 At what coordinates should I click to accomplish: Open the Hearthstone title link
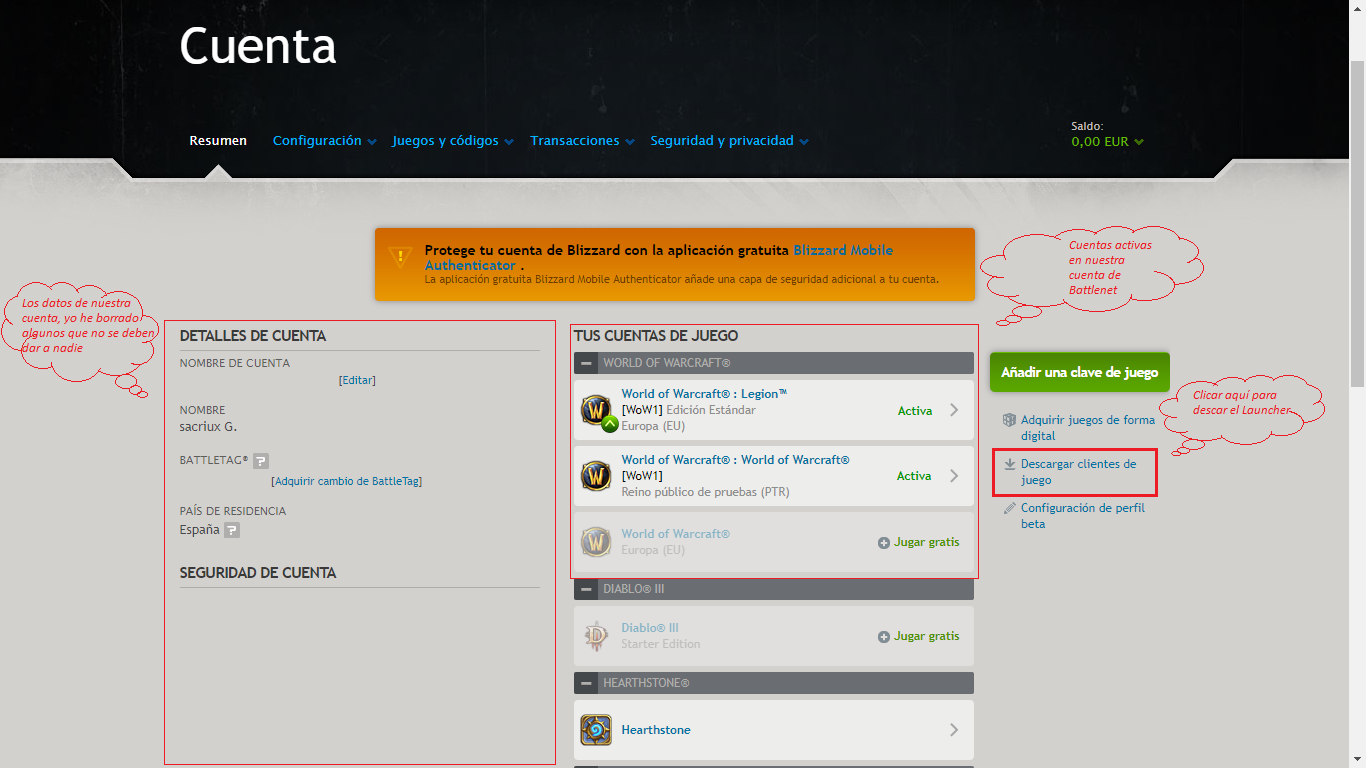tap(656, 730)
